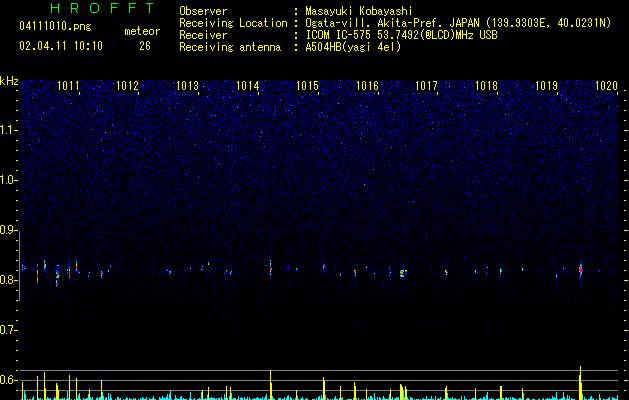Click the Receiving antenna label
629x400 pixels.
pyautogui.click(x=230, y=47)
